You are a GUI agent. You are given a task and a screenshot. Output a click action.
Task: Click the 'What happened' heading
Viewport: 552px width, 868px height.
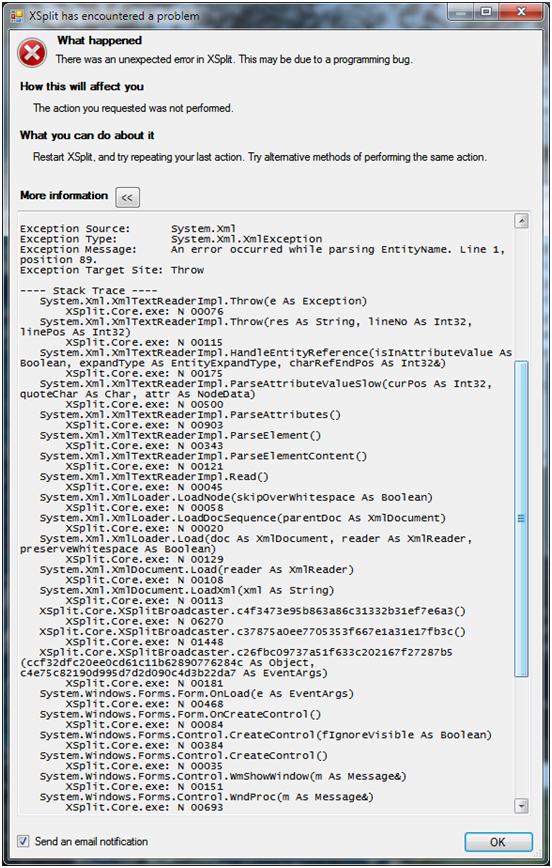coord(100,40)
